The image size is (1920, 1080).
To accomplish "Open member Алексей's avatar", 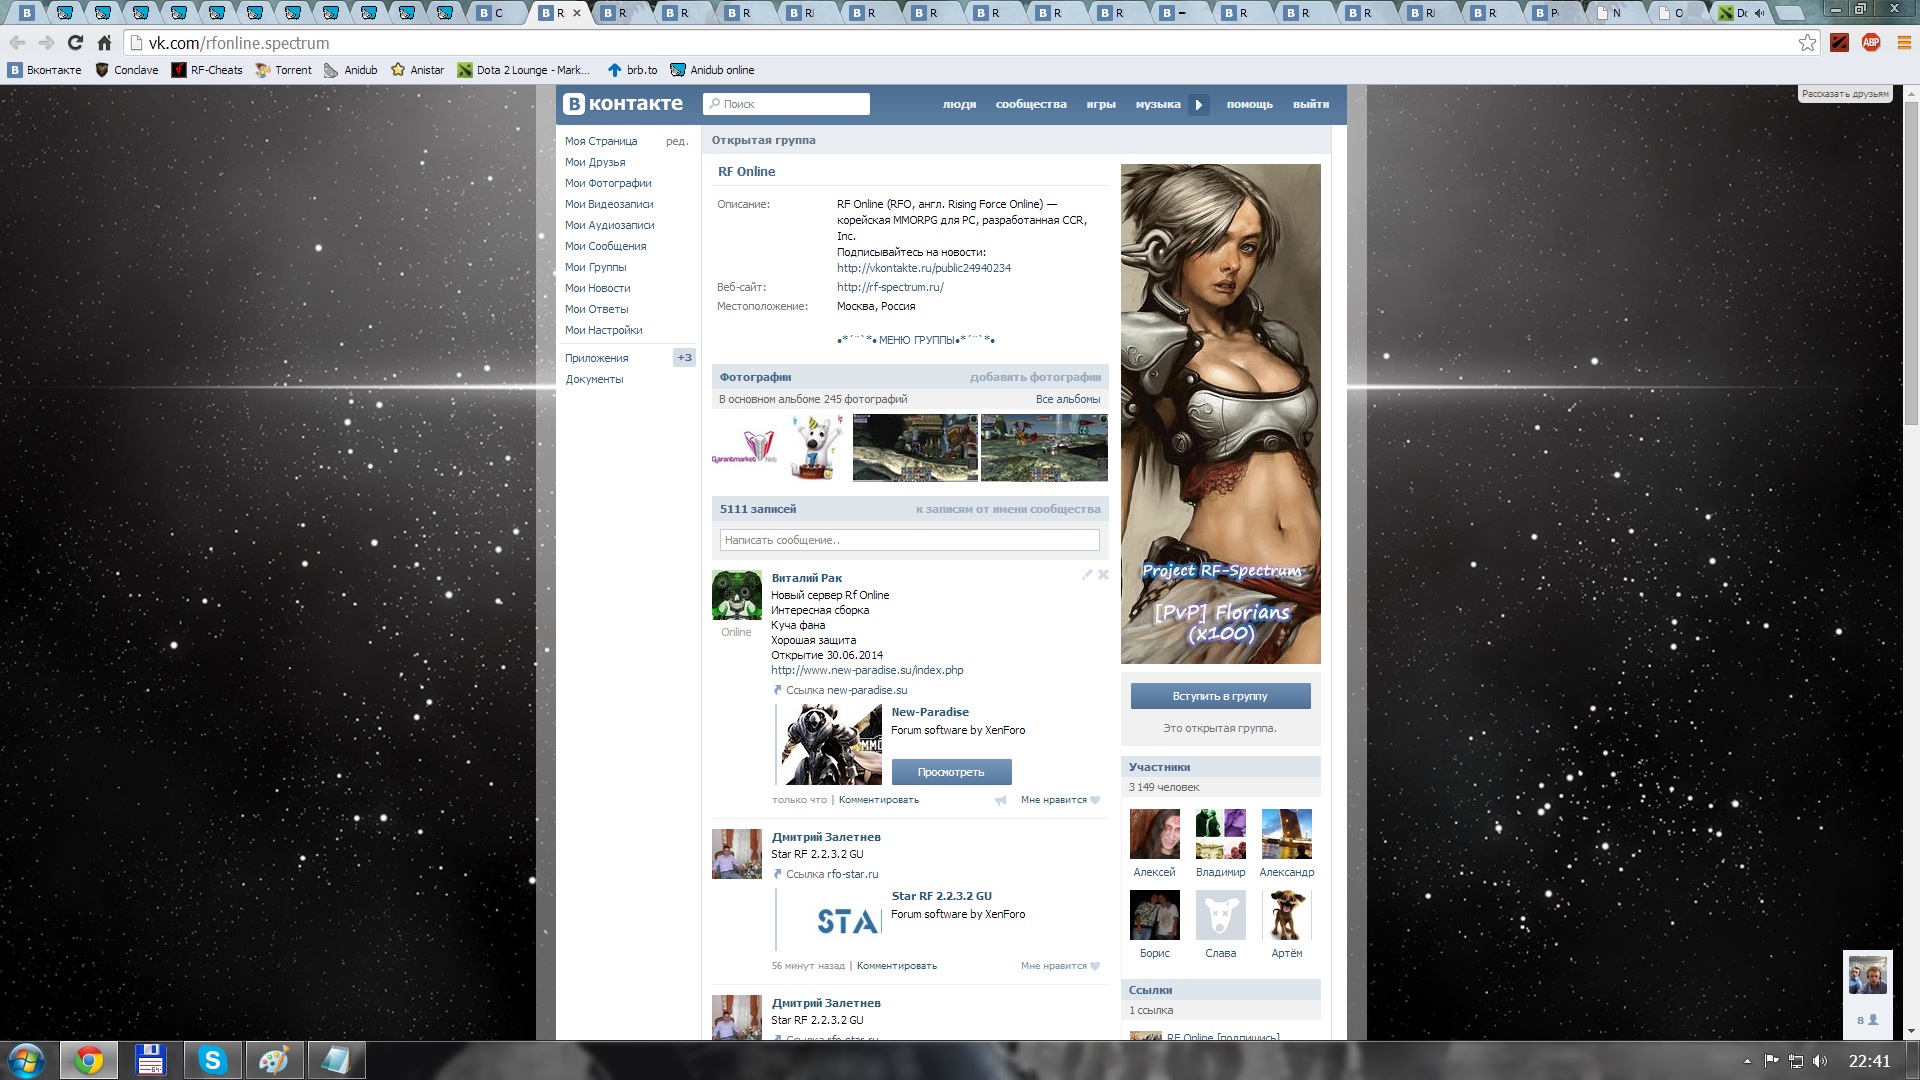I will [x=1154, y=834].
